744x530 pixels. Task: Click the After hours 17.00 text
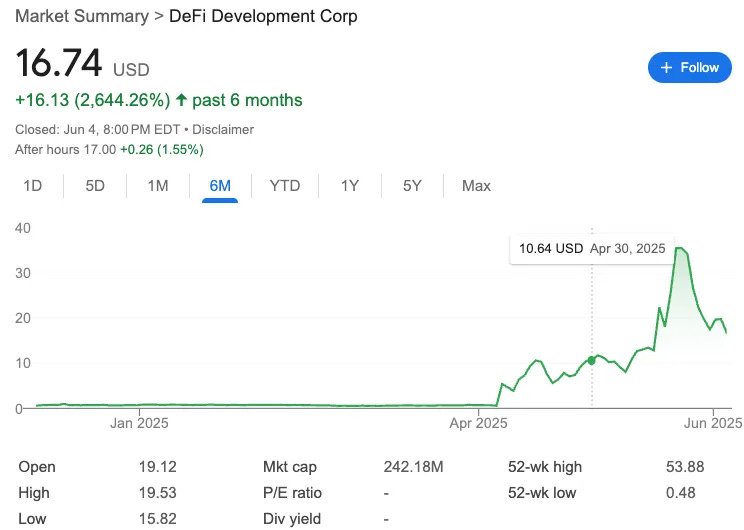tap(65, 149)
